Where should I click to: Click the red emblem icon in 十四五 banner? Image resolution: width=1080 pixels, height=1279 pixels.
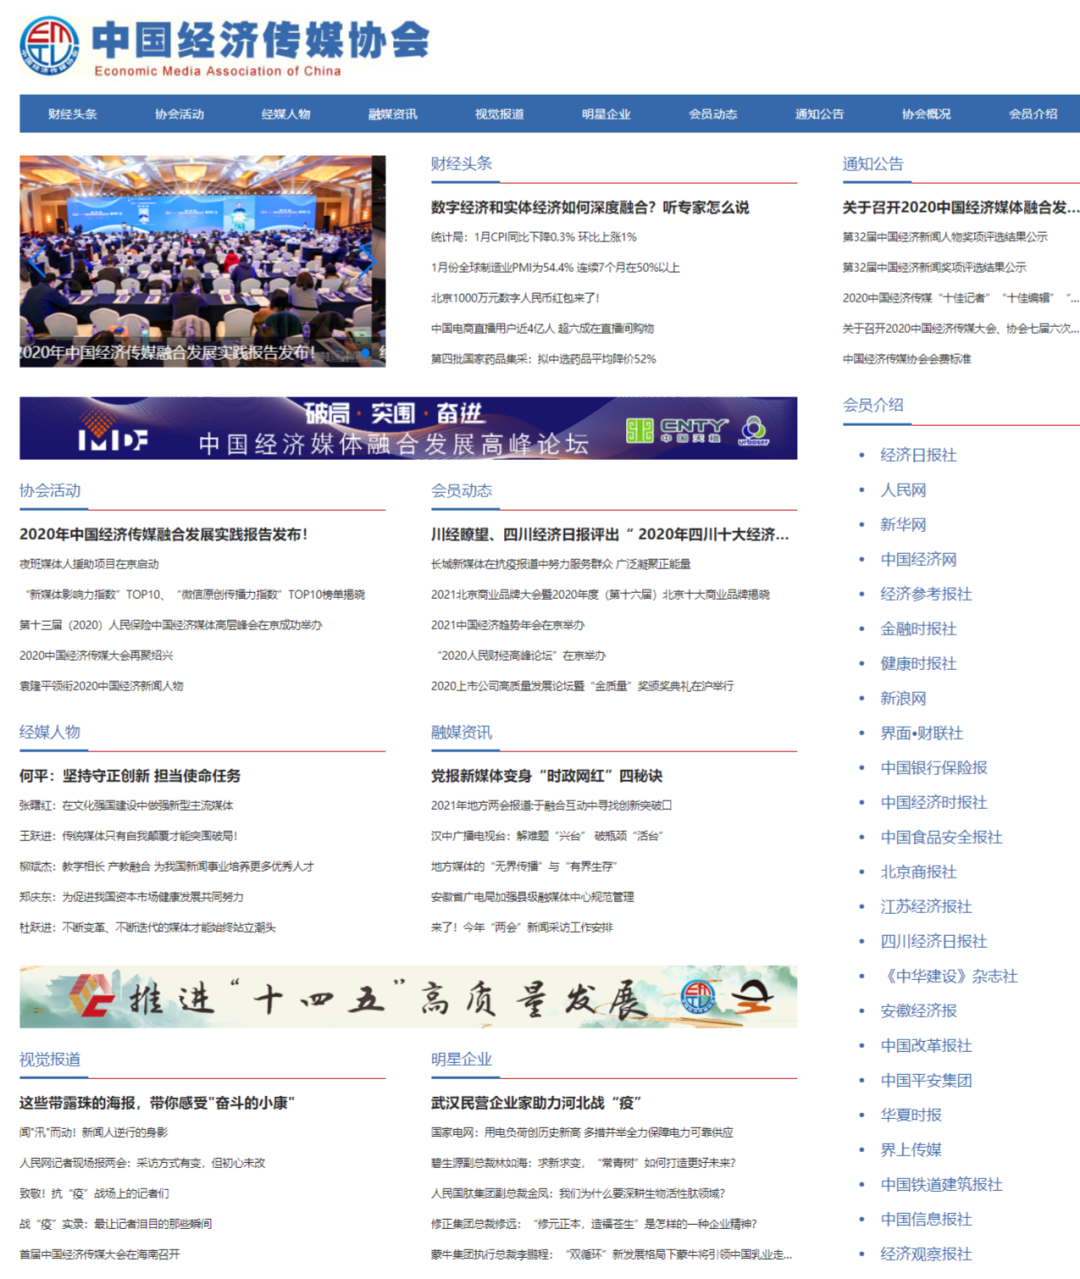[x=89, y=997]
